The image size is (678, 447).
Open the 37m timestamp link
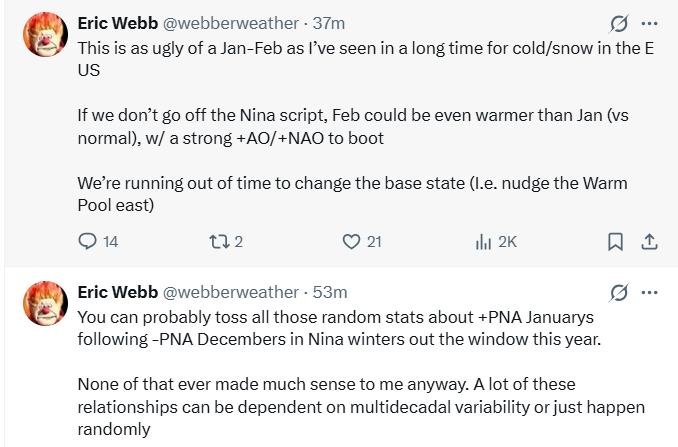(329, 23)
